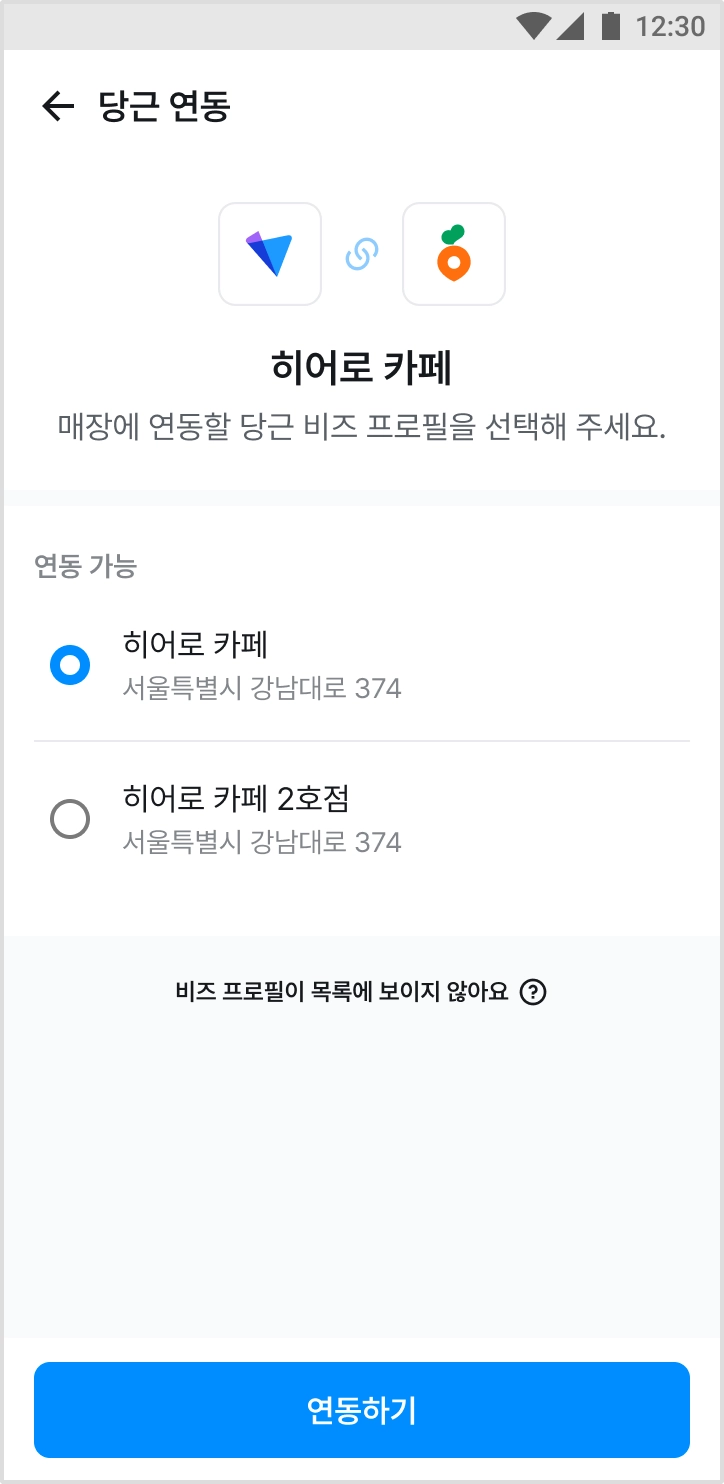Choose the 히어로 카페 2호점 profile name
Image resolution: width=724 pixels, height=1484 pixels.
[x=236, y=799]
